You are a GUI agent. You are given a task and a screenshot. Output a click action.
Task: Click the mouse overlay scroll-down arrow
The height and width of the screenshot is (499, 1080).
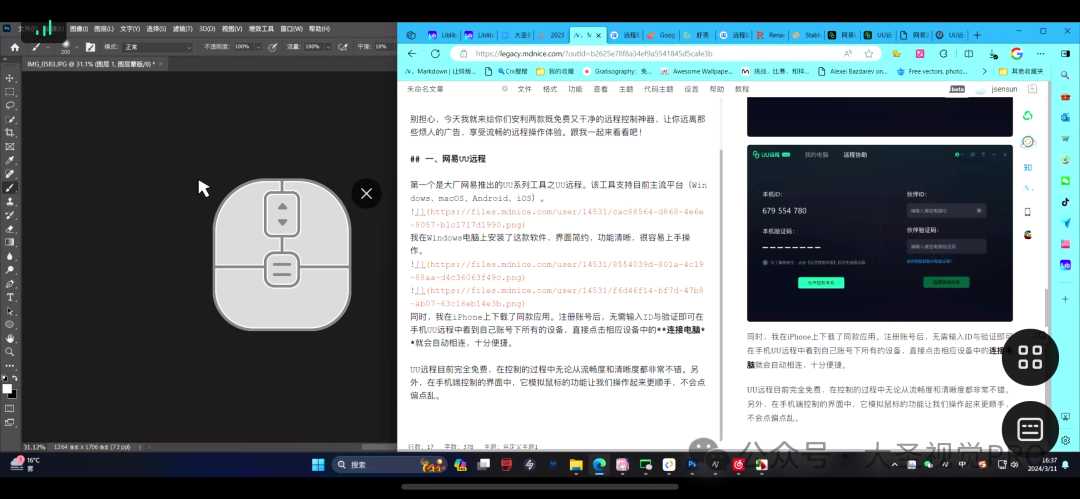click(x=282, y=222)
